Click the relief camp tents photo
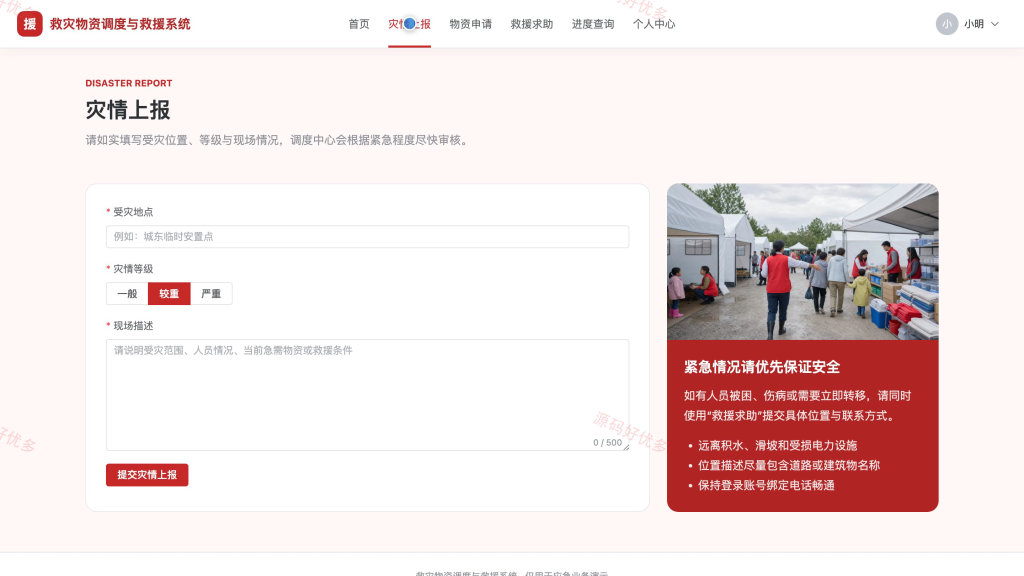The width and height of the screenshot is (1024, 576). tap(803, 261)
